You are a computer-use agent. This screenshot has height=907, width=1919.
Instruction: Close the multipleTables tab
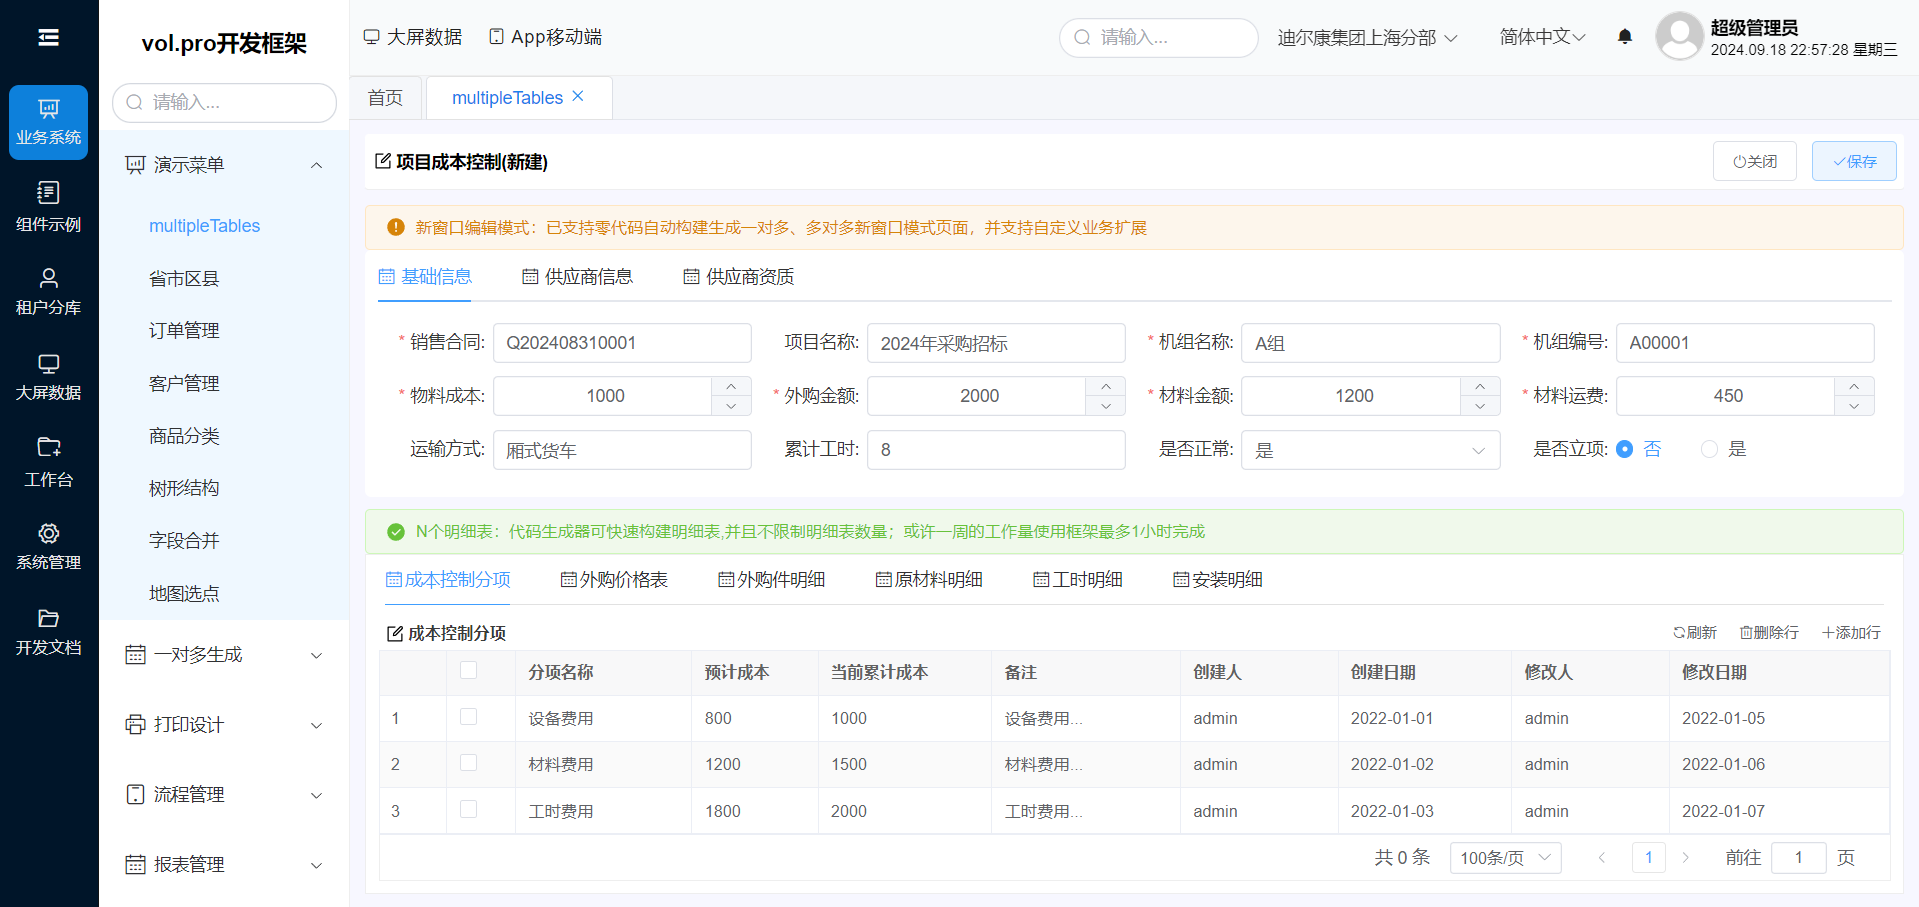(x=578, y=97)
